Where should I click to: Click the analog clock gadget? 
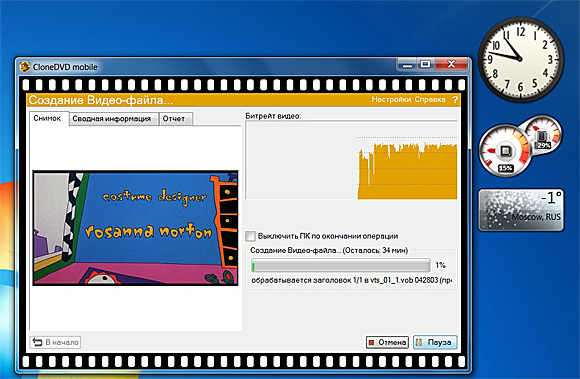tap(521, 59)
